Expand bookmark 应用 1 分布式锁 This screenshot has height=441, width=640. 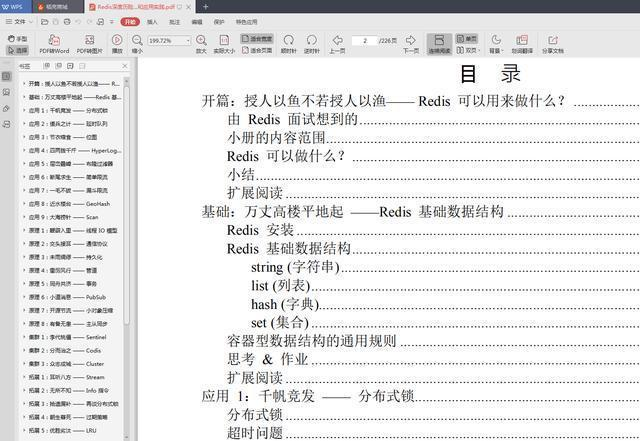coord(24,110)
